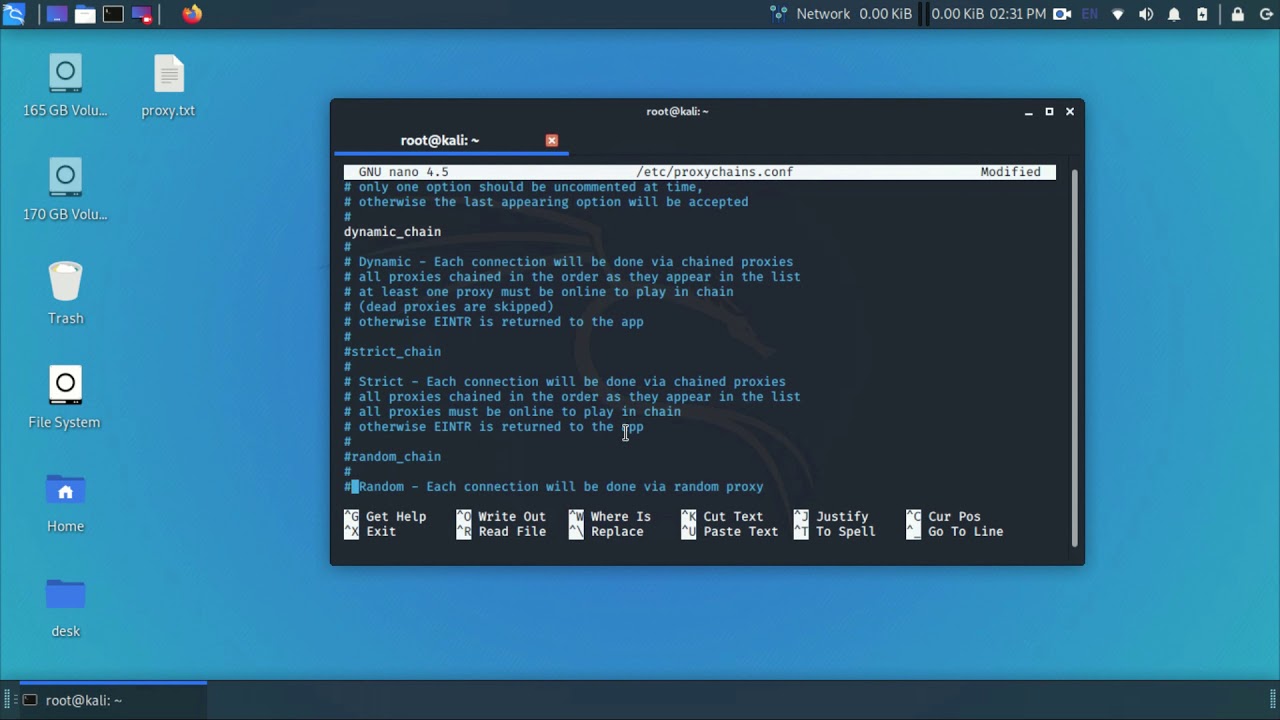
Task: Click 'all proxies must be online' comment line
Action: (x=512, y=412)
